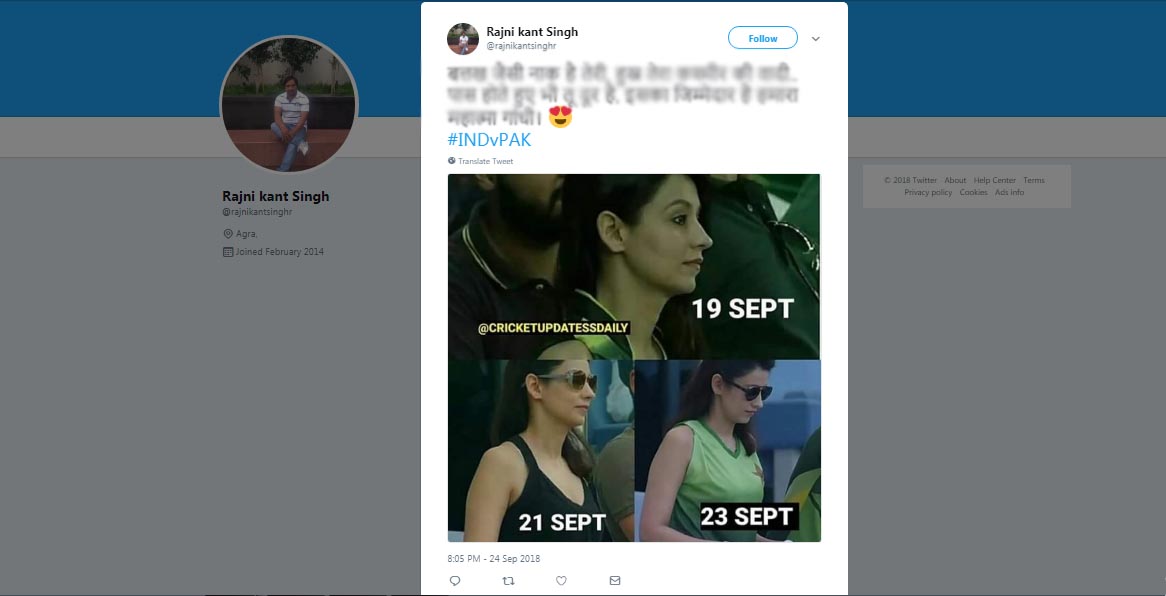The height and width of the screenshot is (596, 1166).
Task: Open the @rajnikantsinghr handle in tweet header
Action: (521, 46)
